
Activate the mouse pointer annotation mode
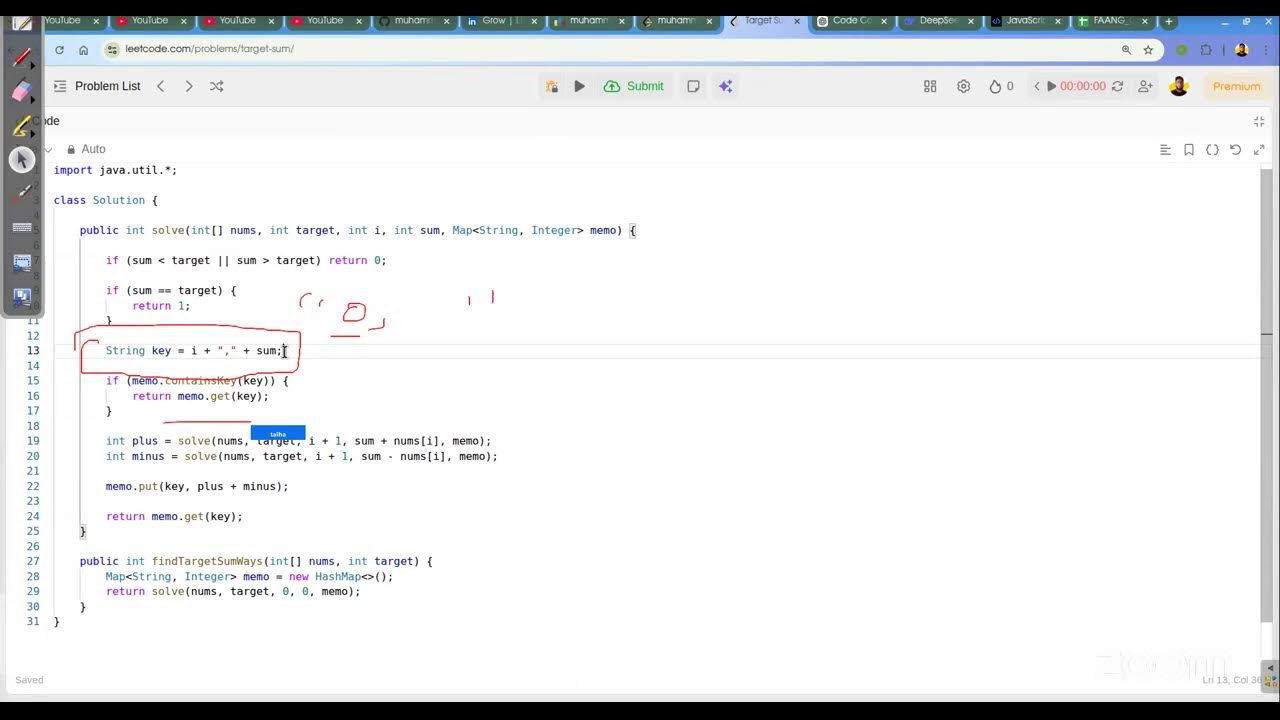[x=21, y=160]
